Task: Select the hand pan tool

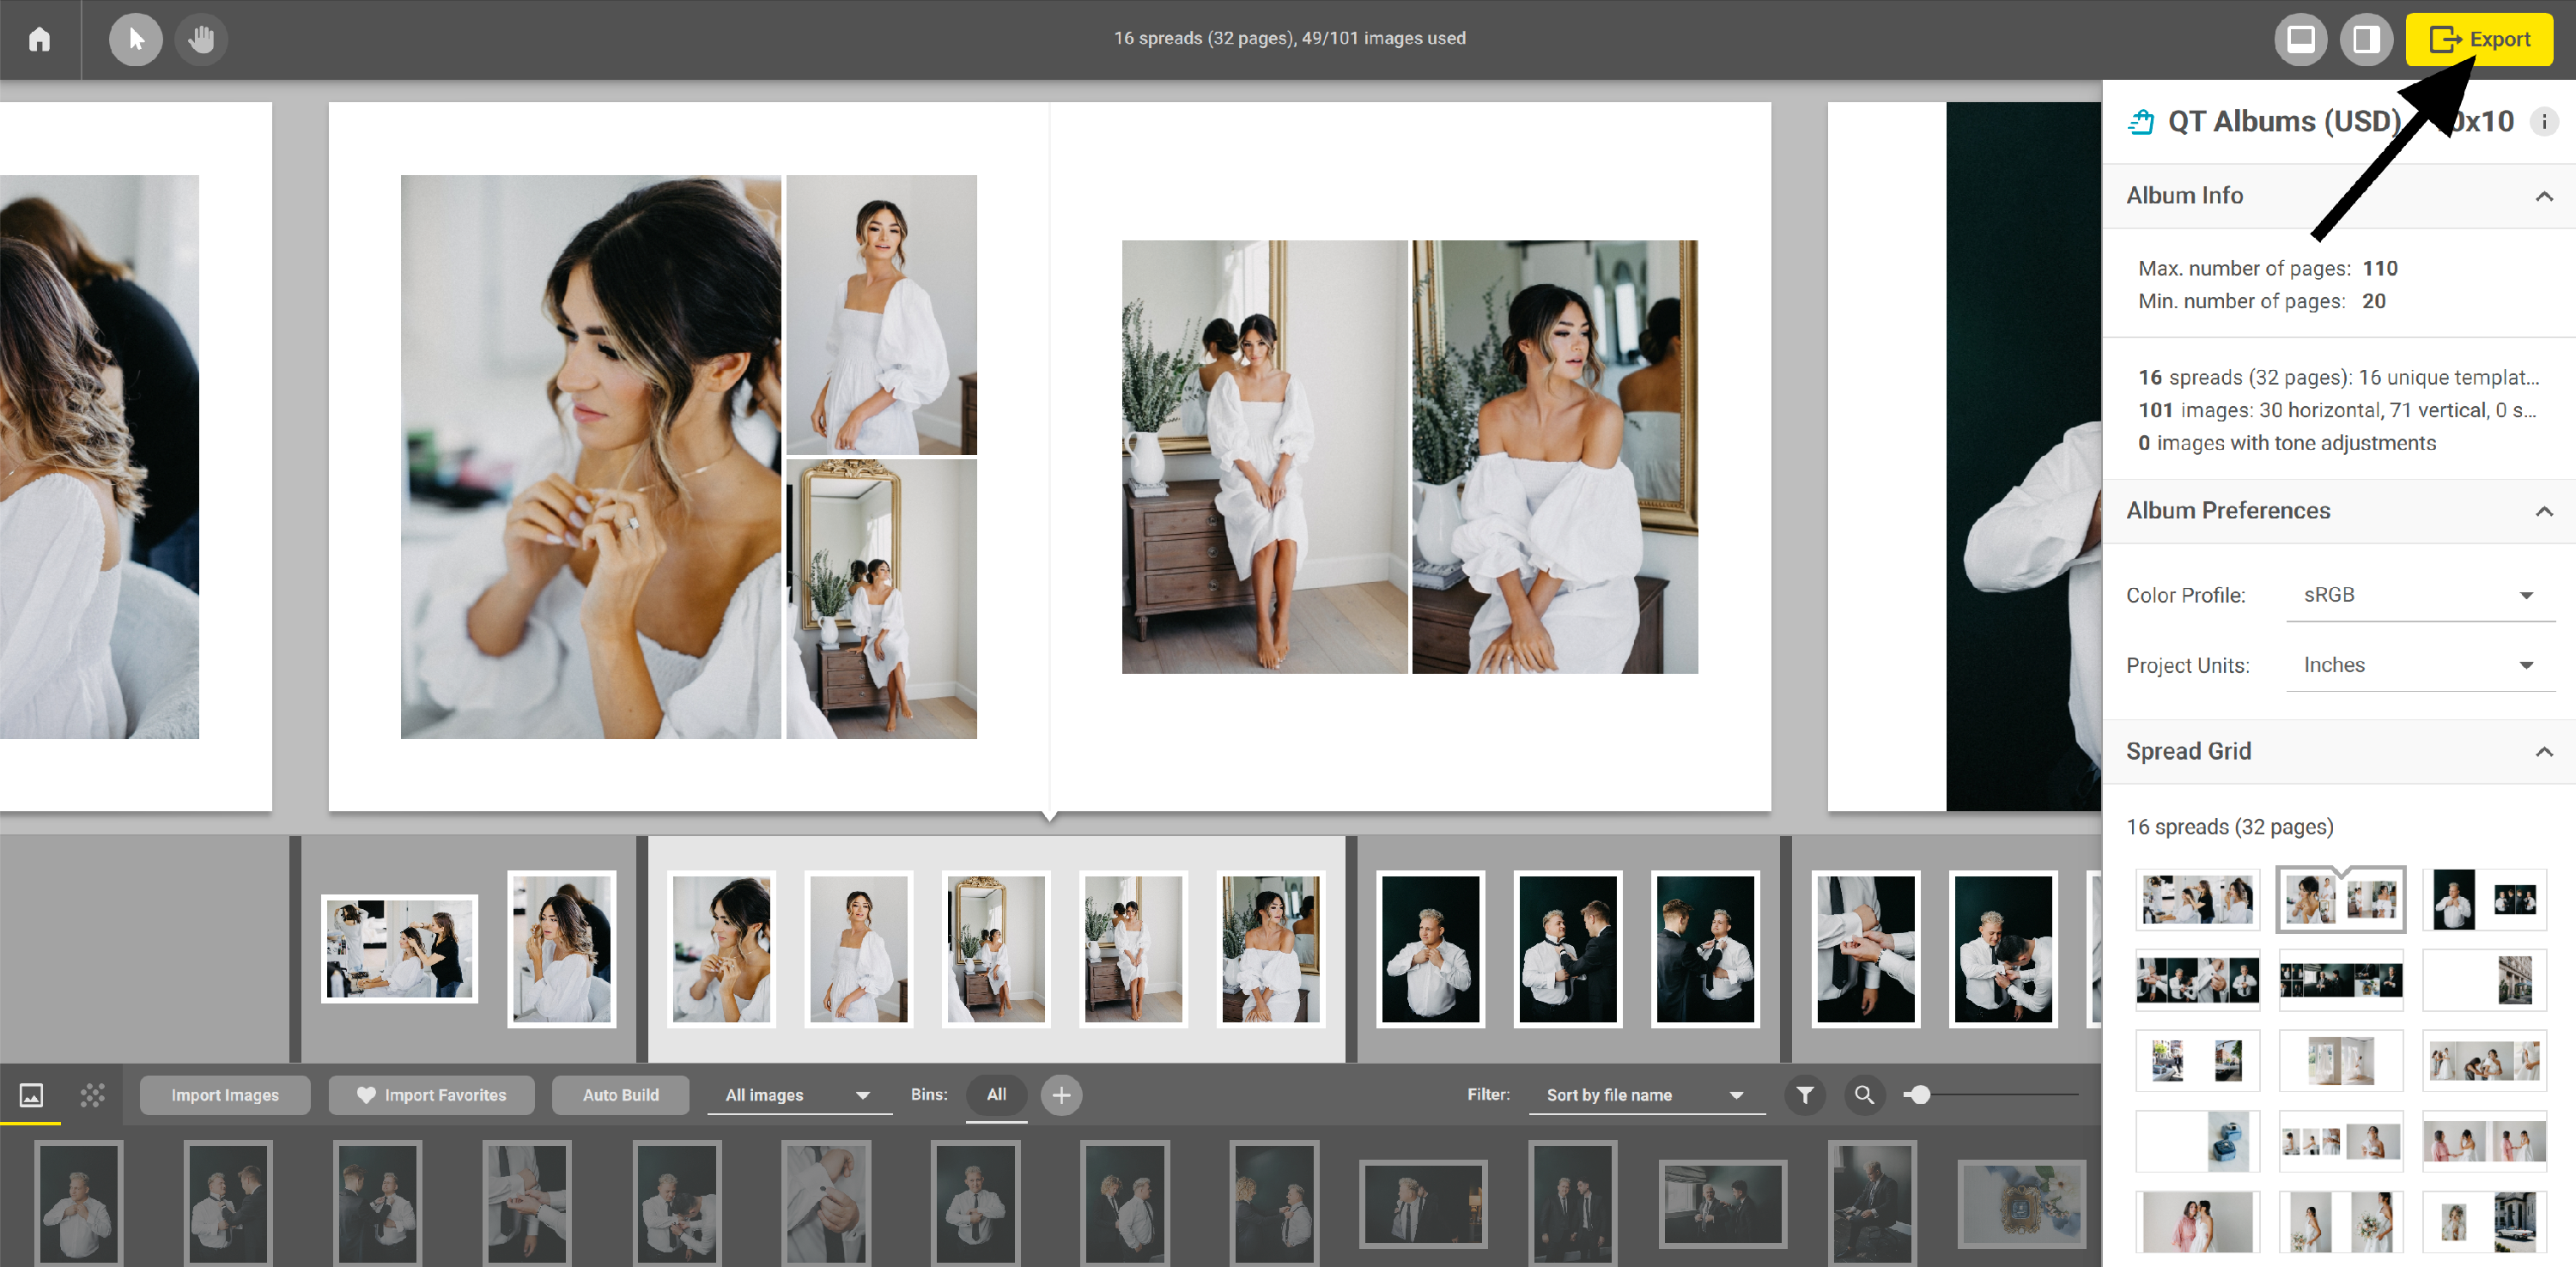Action: (201, 39)
